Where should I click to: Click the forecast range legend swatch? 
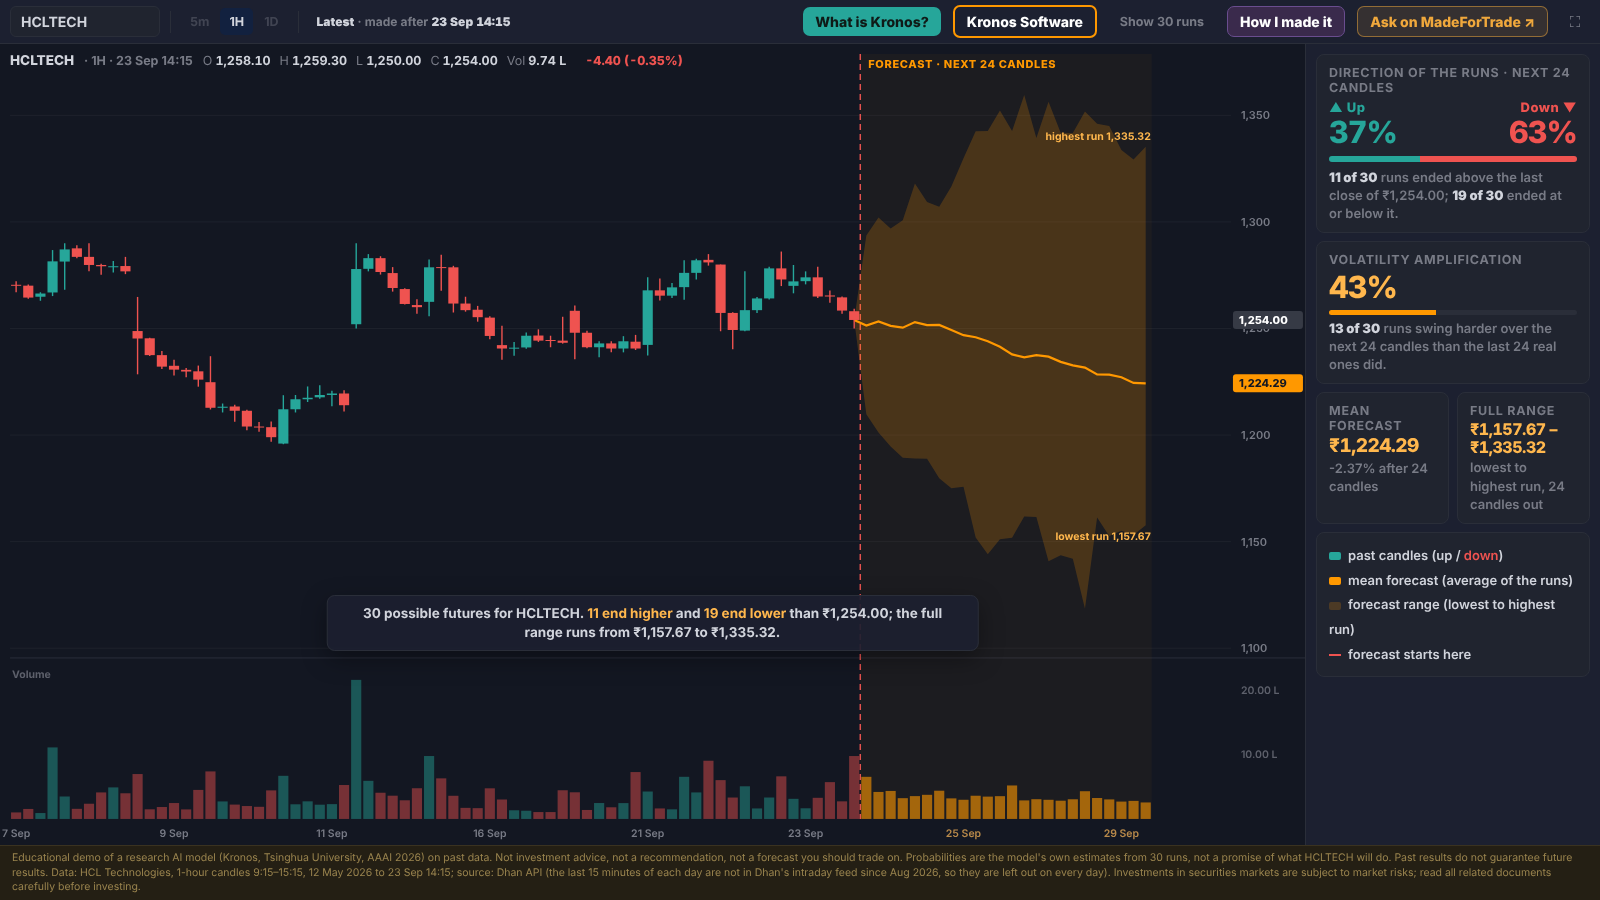point(1335,605)
